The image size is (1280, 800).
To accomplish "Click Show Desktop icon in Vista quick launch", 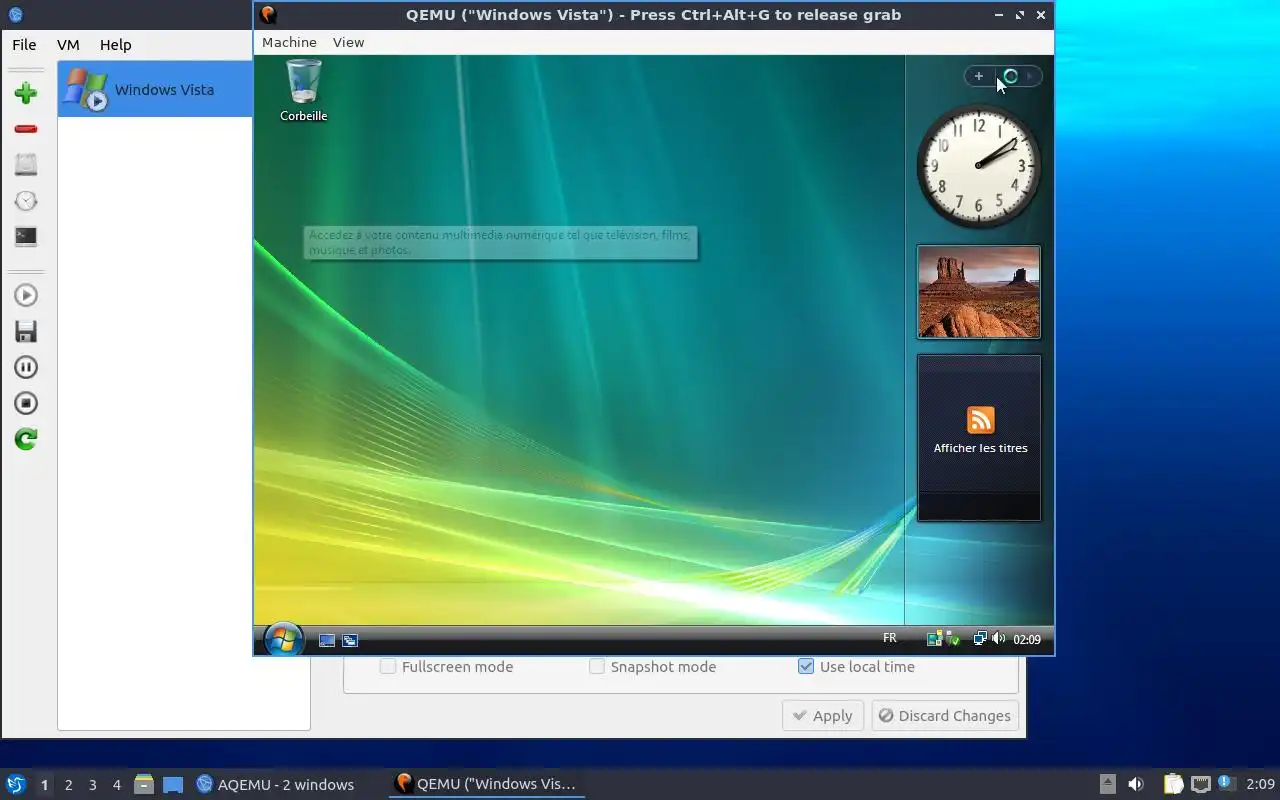I will tap(327, 640).
